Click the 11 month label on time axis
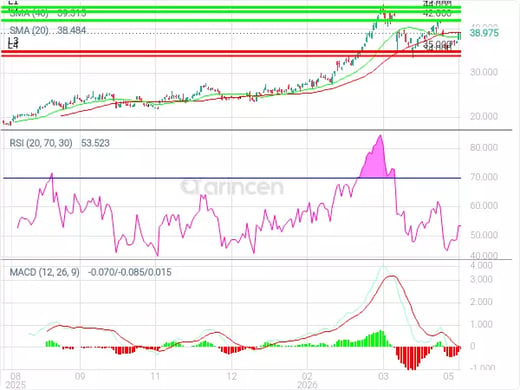 pyautogui.click(x=156, y=376)
